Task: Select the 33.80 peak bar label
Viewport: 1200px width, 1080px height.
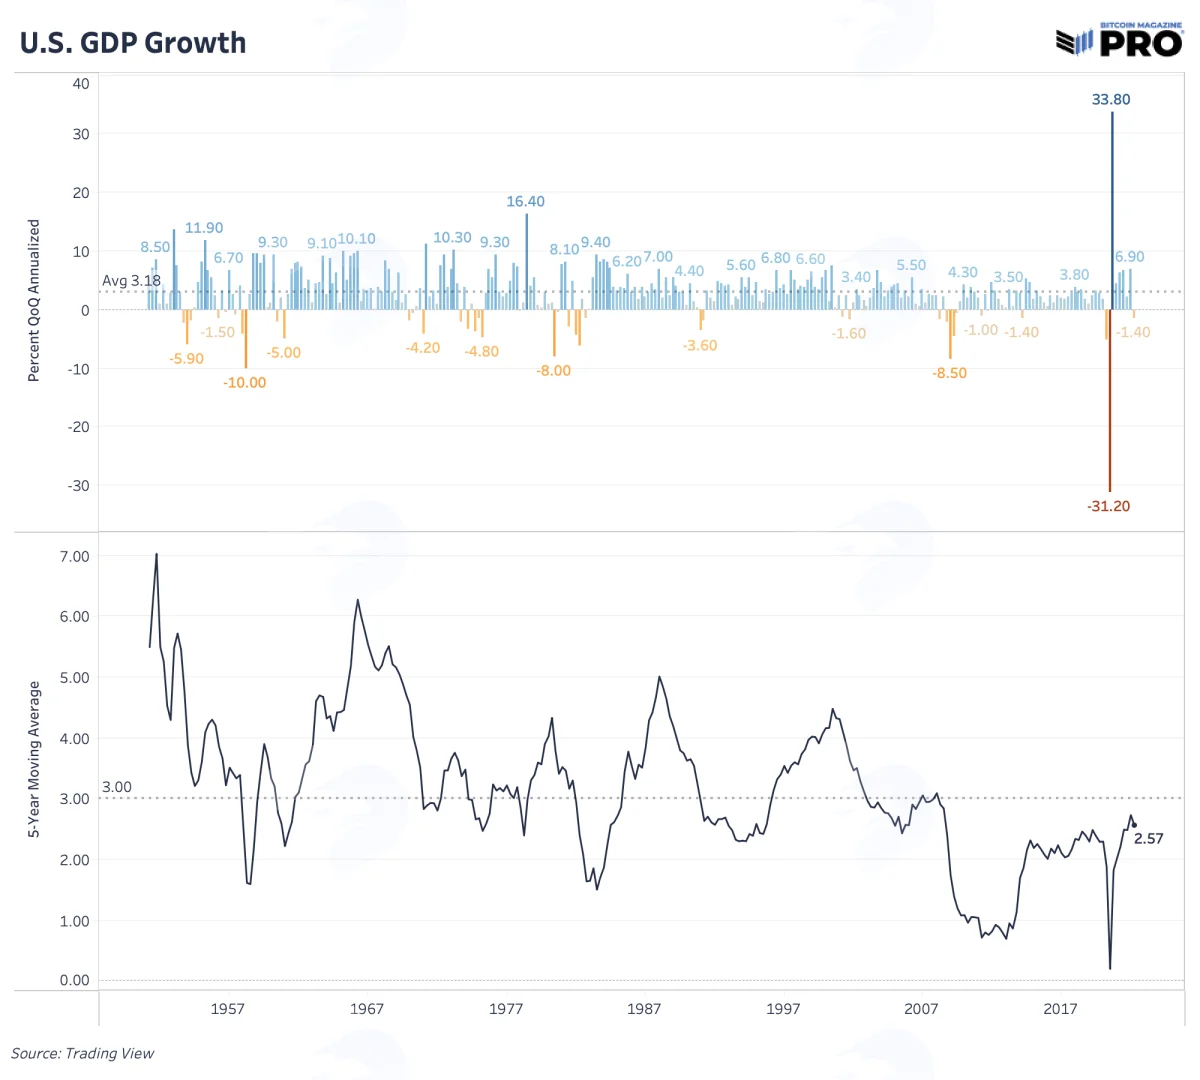Action: (x=1111, y=99)
